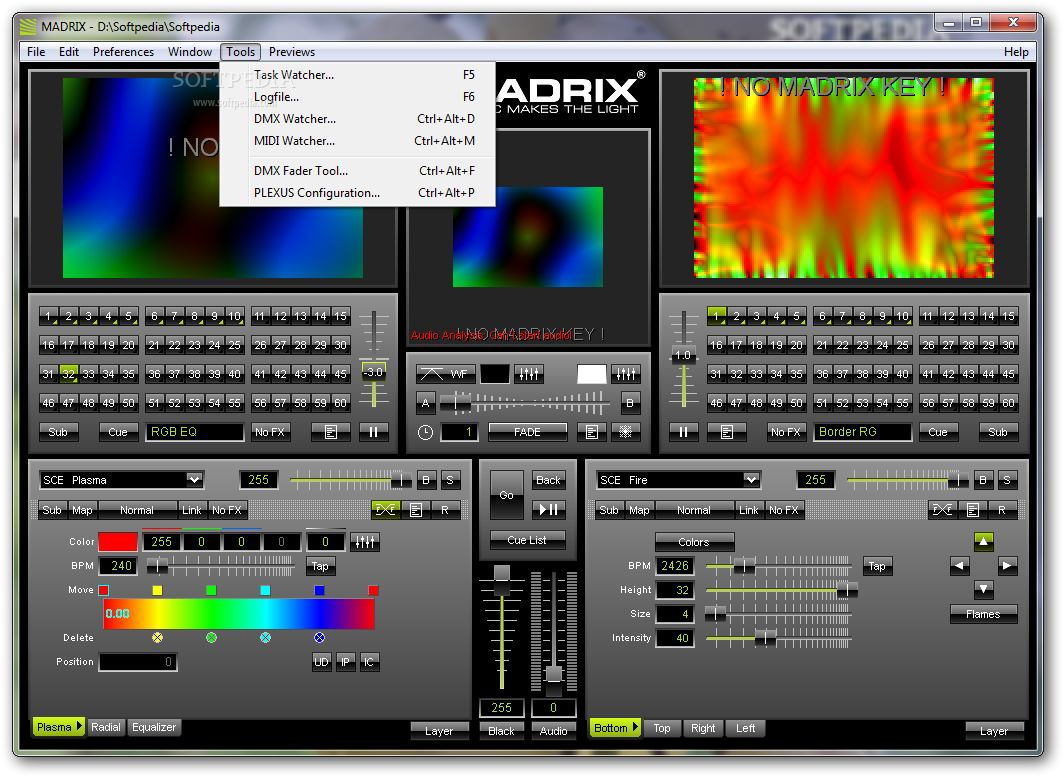This screenshot has width=1064, height=777.
Task: Open mixer sliders icon next to white swatch
Action: [626, 374]
